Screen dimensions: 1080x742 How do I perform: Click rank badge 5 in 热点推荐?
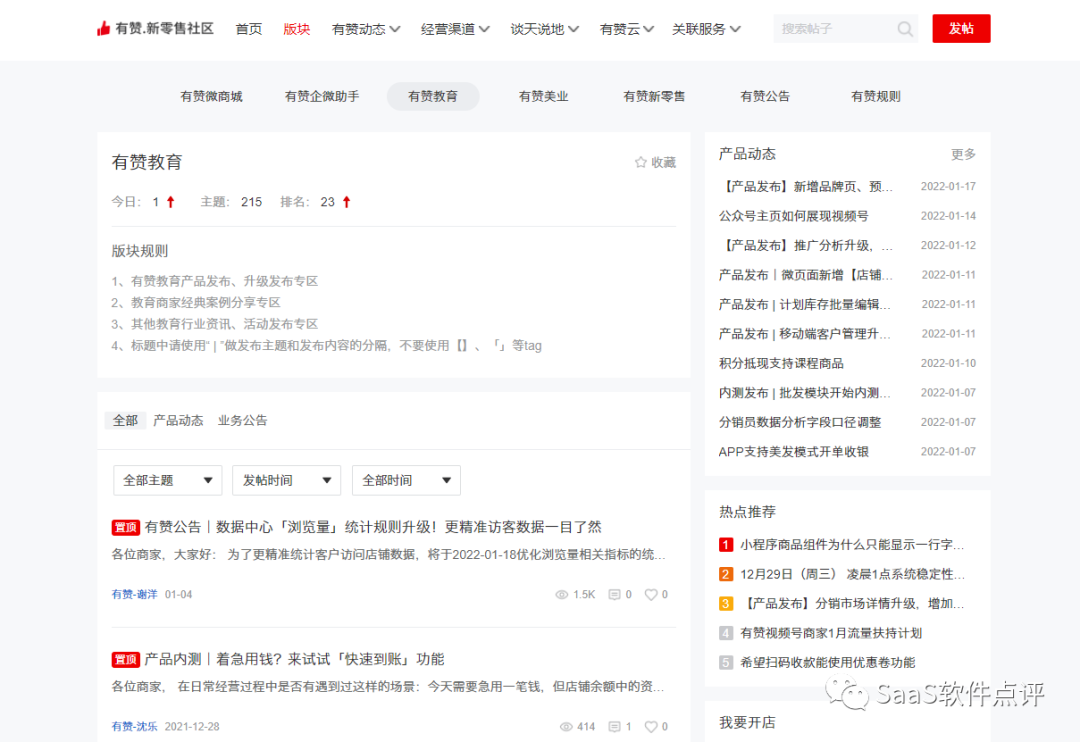tap(726, 663)
